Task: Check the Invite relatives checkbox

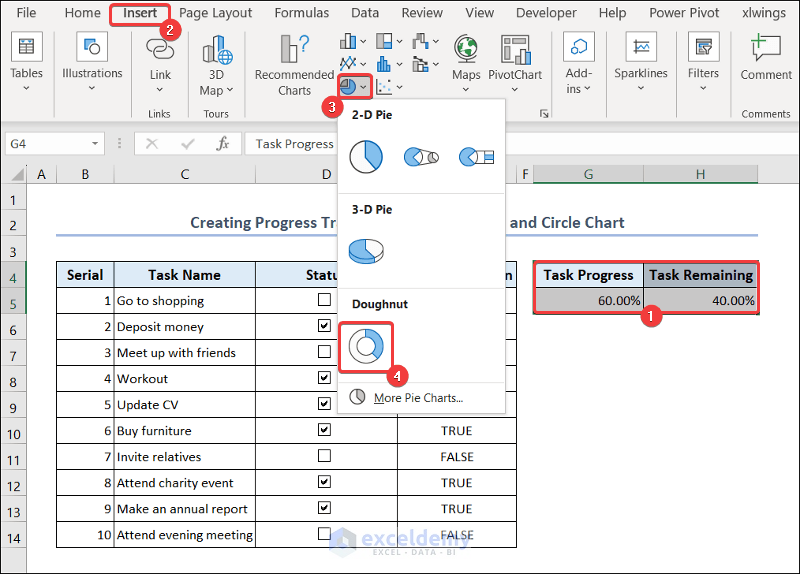Action: [x=324, y=456]
